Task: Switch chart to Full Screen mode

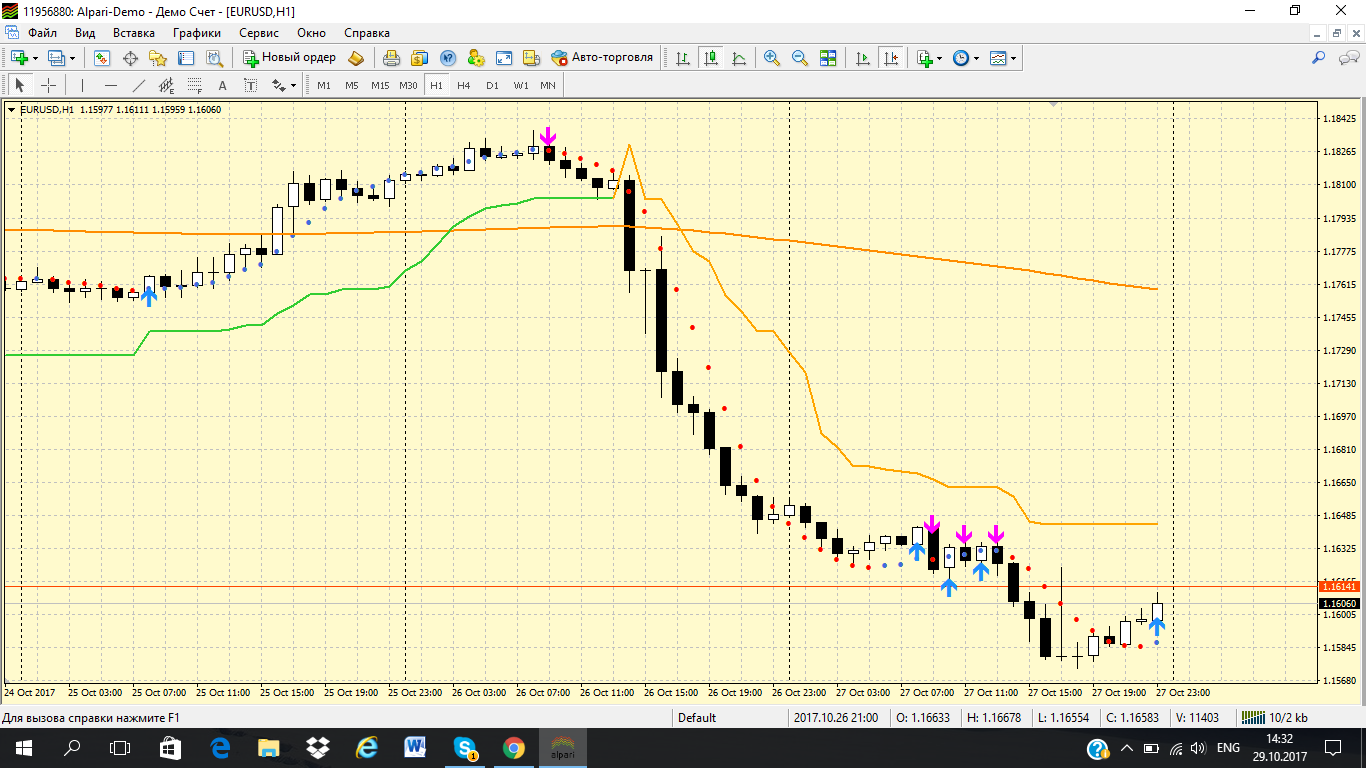Action: point(504,58)
